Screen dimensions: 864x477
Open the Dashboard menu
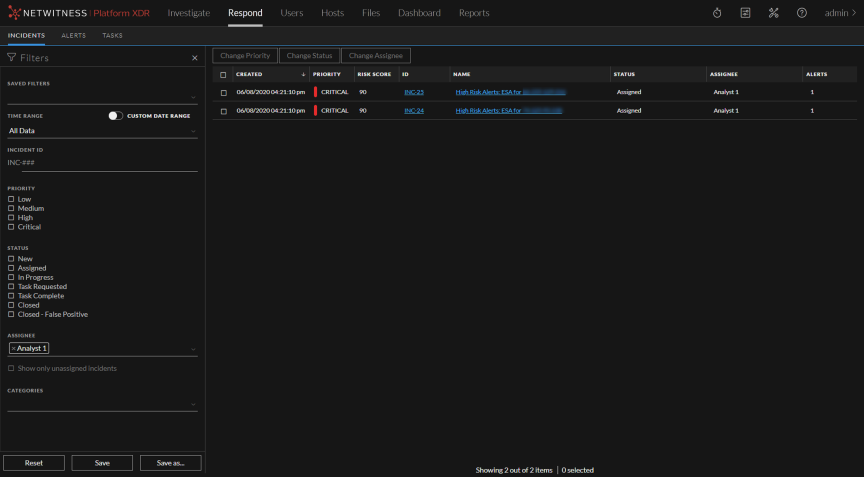[x=419, y=13]
